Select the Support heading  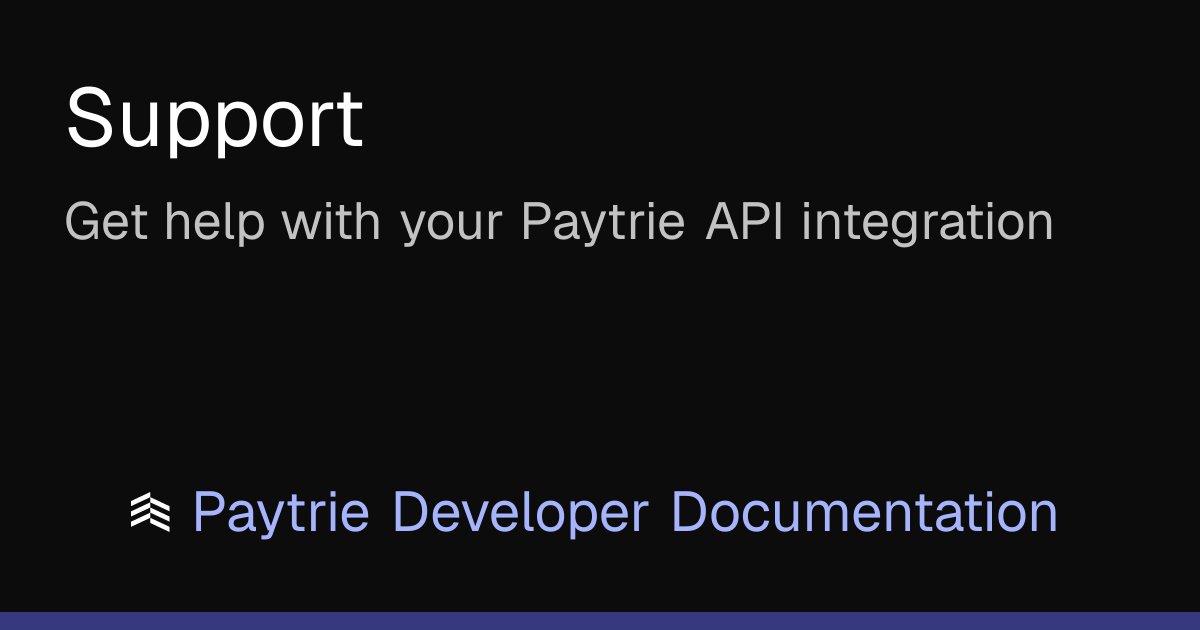214,121
